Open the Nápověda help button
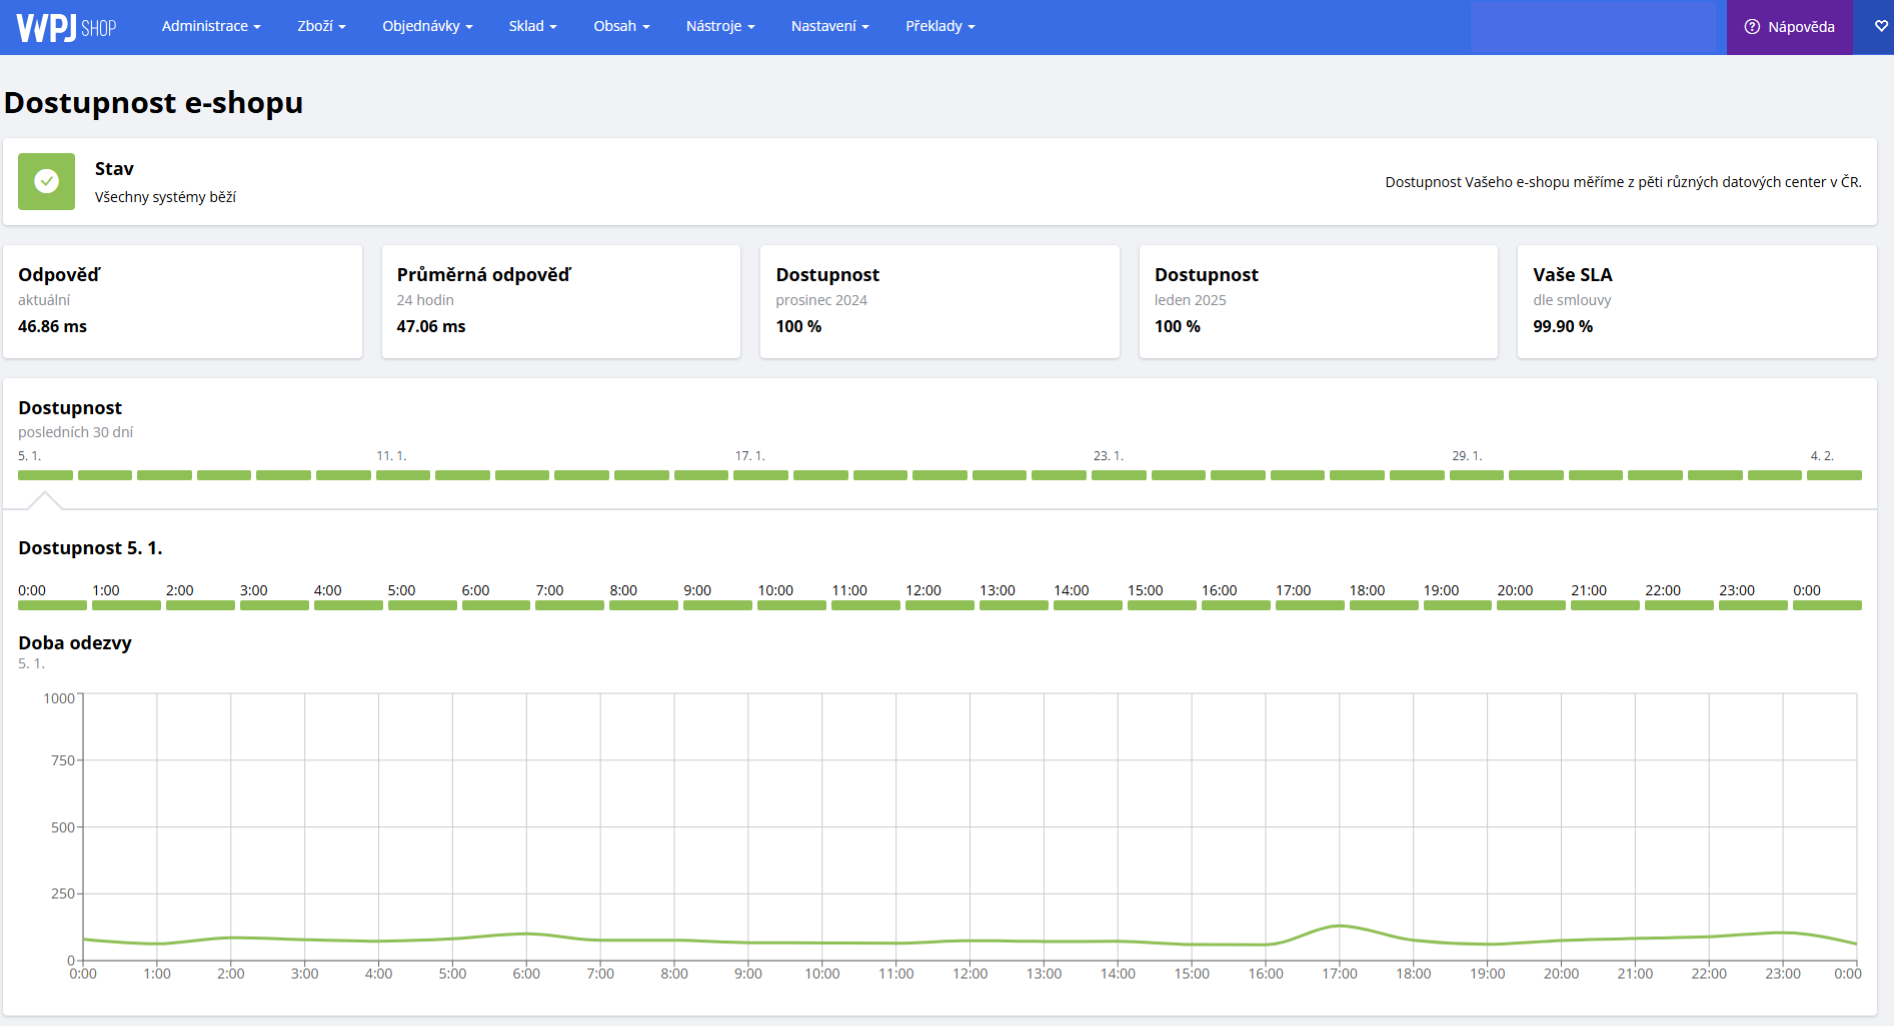This screenshot has height=1026, width=1896. pyautogui.click(x=1789, y=27)
